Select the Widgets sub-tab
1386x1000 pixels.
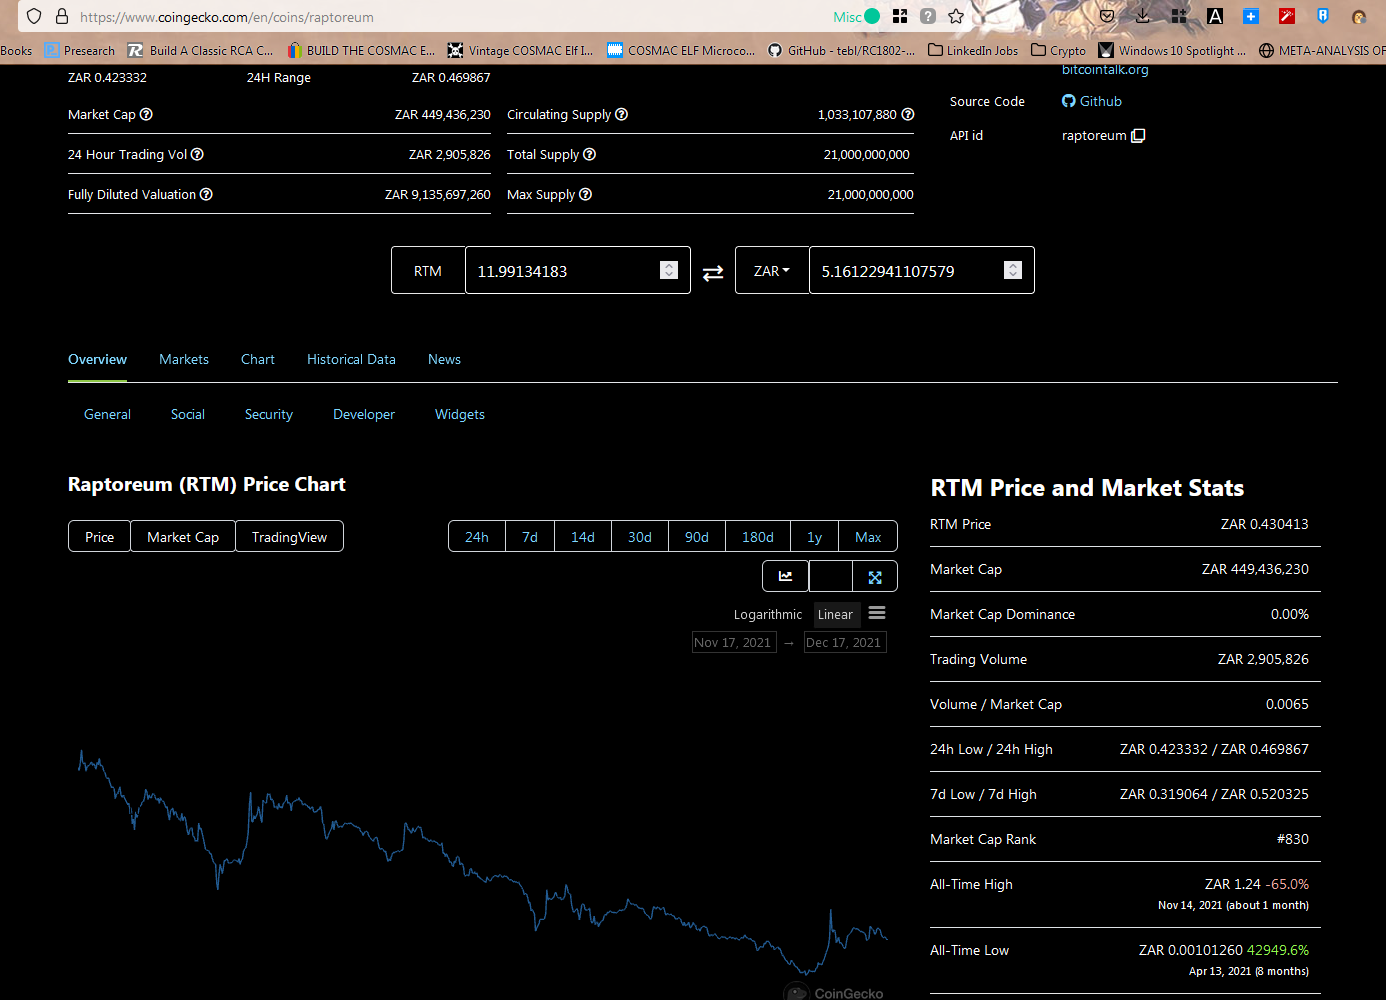click(x=460, y=414)
